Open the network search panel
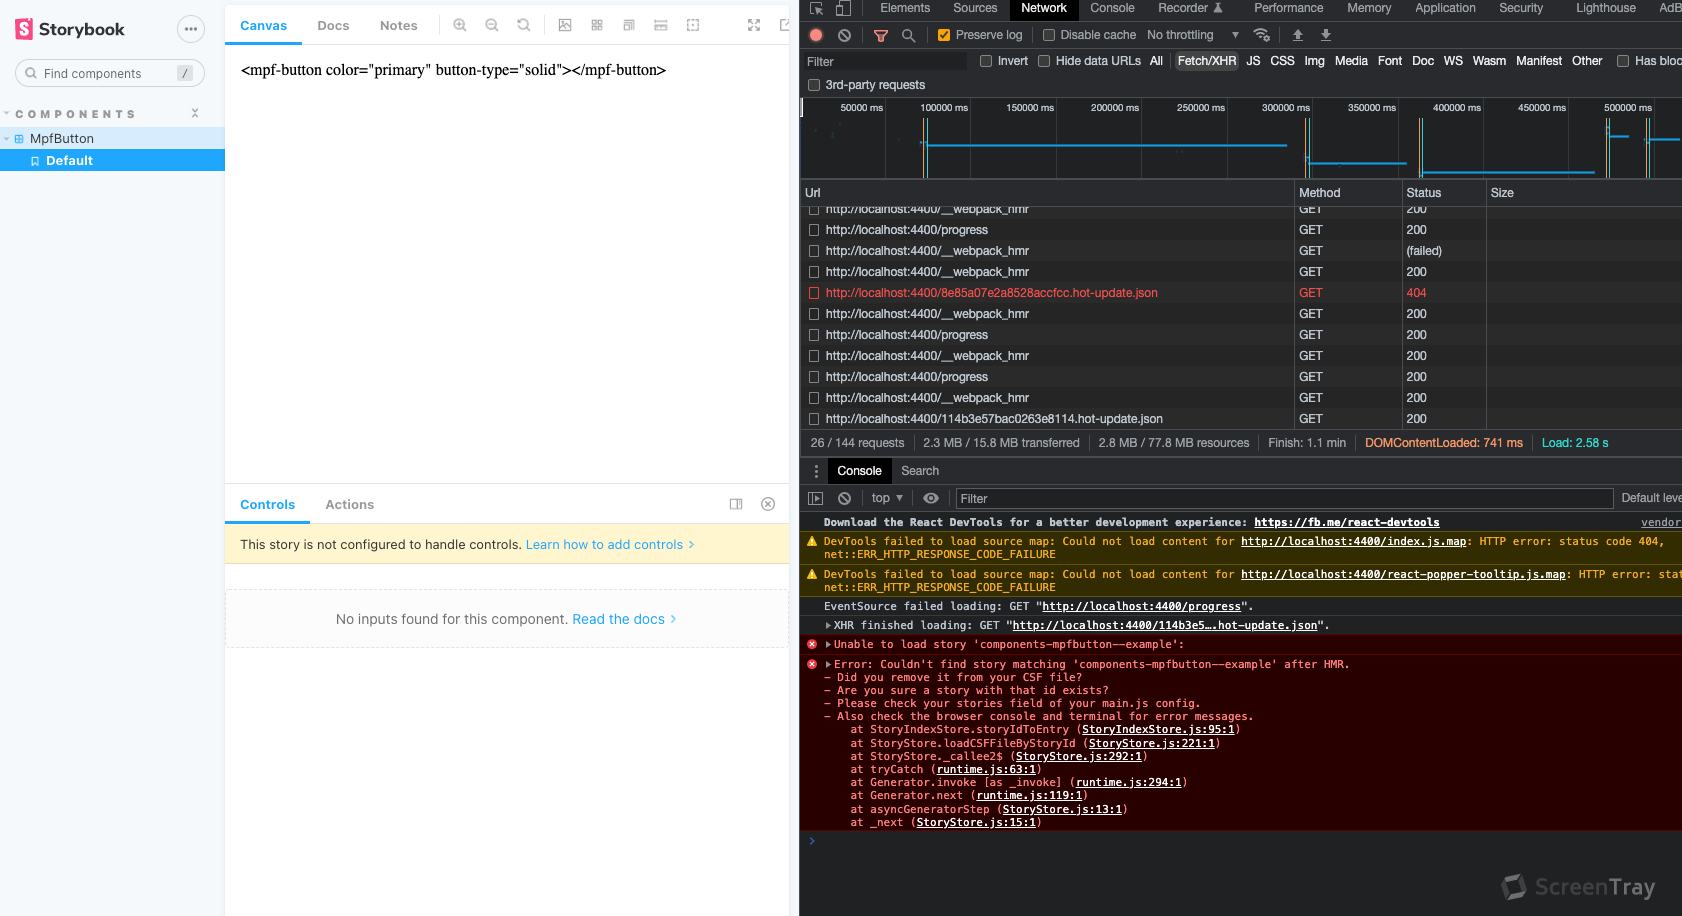1682x916 pixels. [x=907, y=34]
